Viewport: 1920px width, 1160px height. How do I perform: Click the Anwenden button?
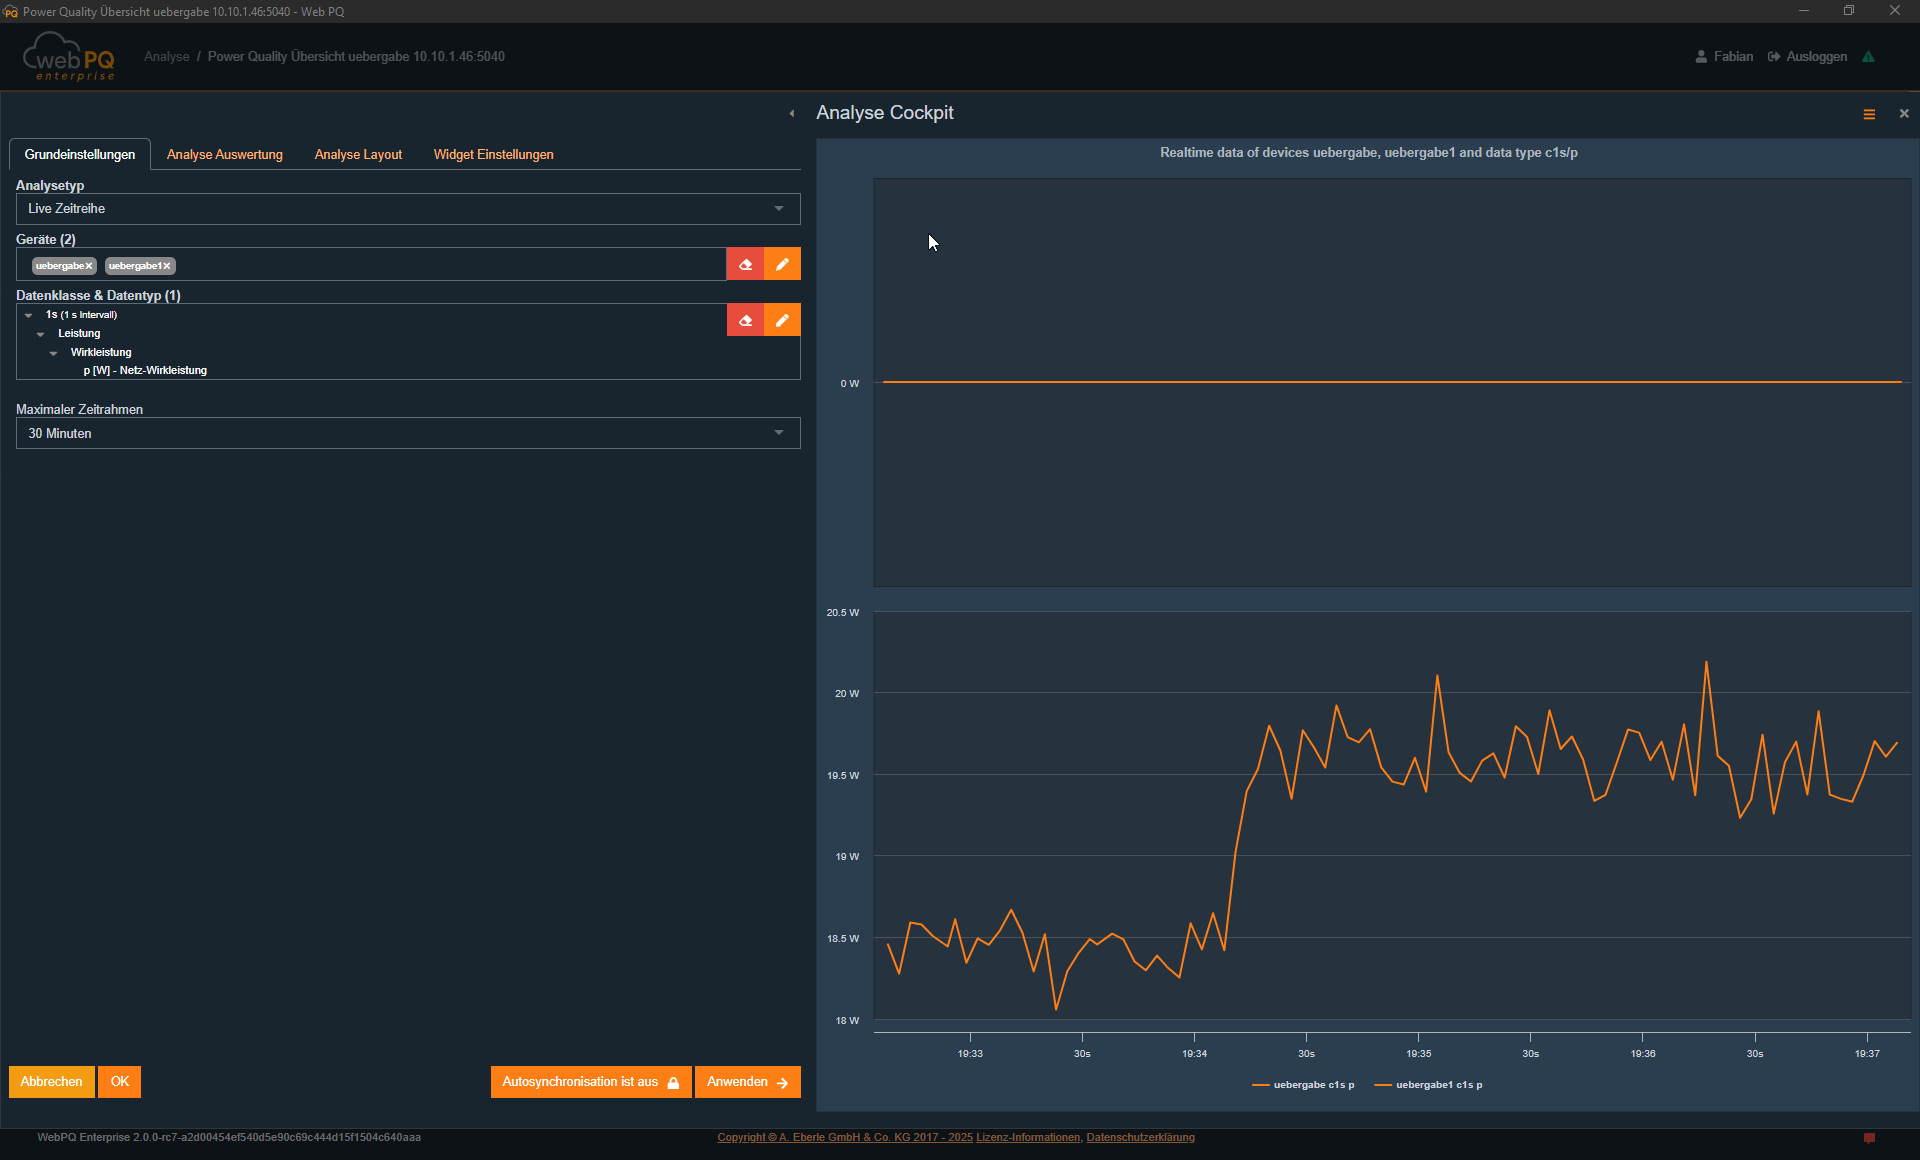pyautogui.click(x=747, y=1082)
